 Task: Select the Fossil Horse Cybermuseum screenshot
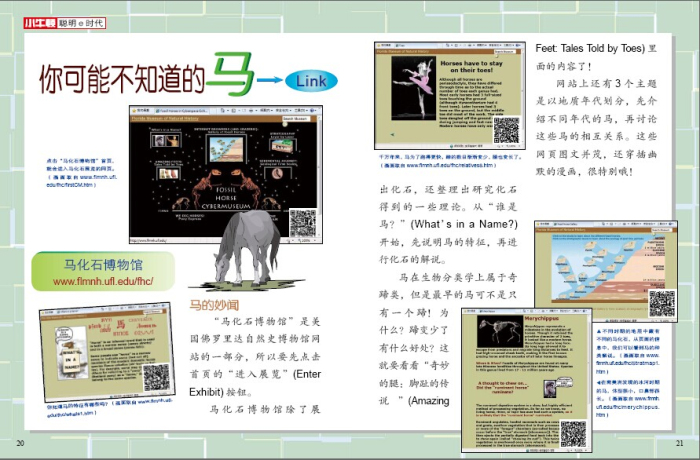point(222,173)
